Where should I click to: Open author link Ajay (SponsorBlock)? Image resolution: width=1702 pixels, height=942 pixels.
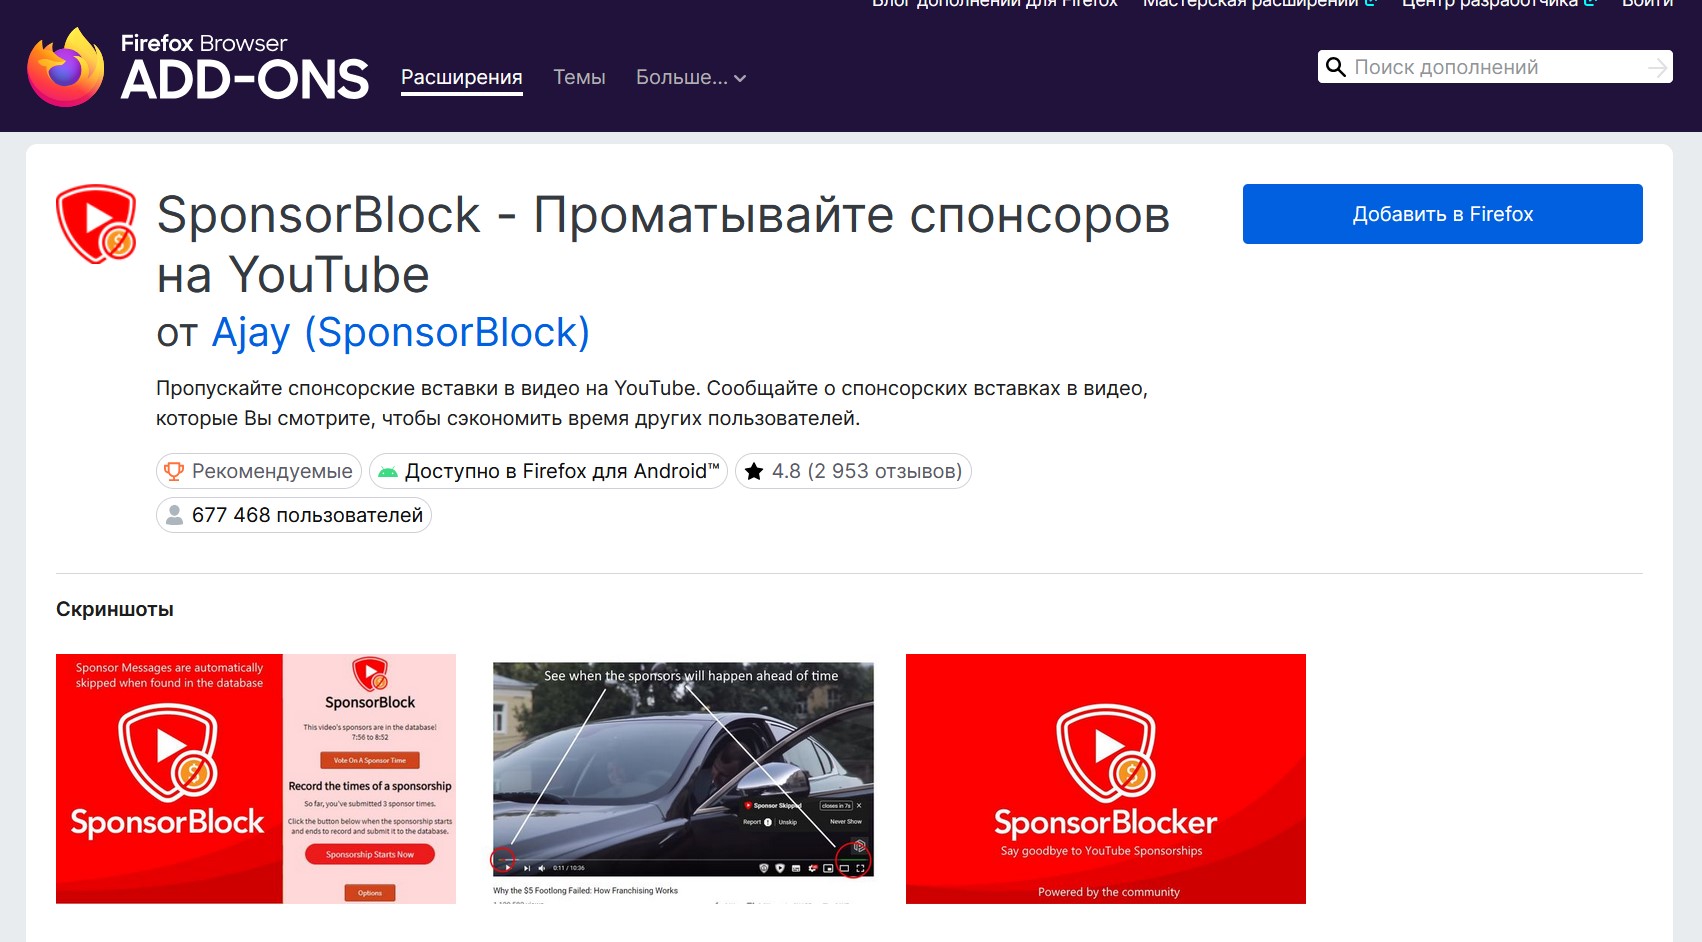pyautogui.click(x=401, y=332)
